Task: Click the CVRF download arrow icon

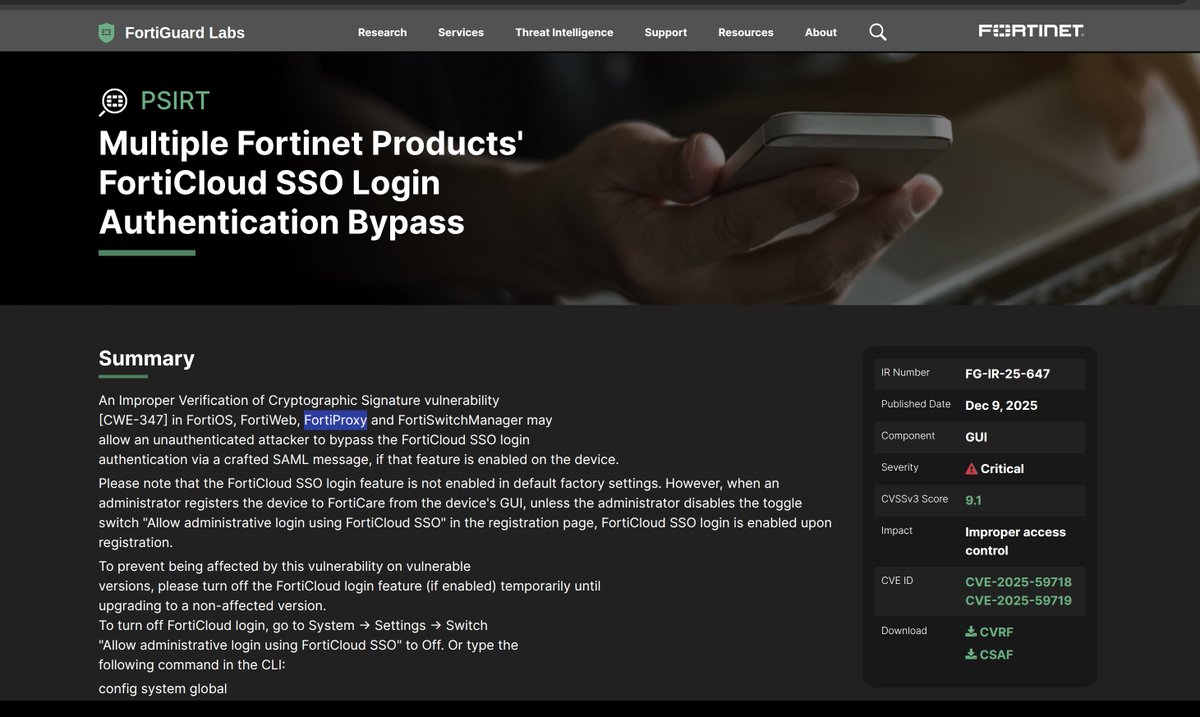Action: tap(971, 631)
